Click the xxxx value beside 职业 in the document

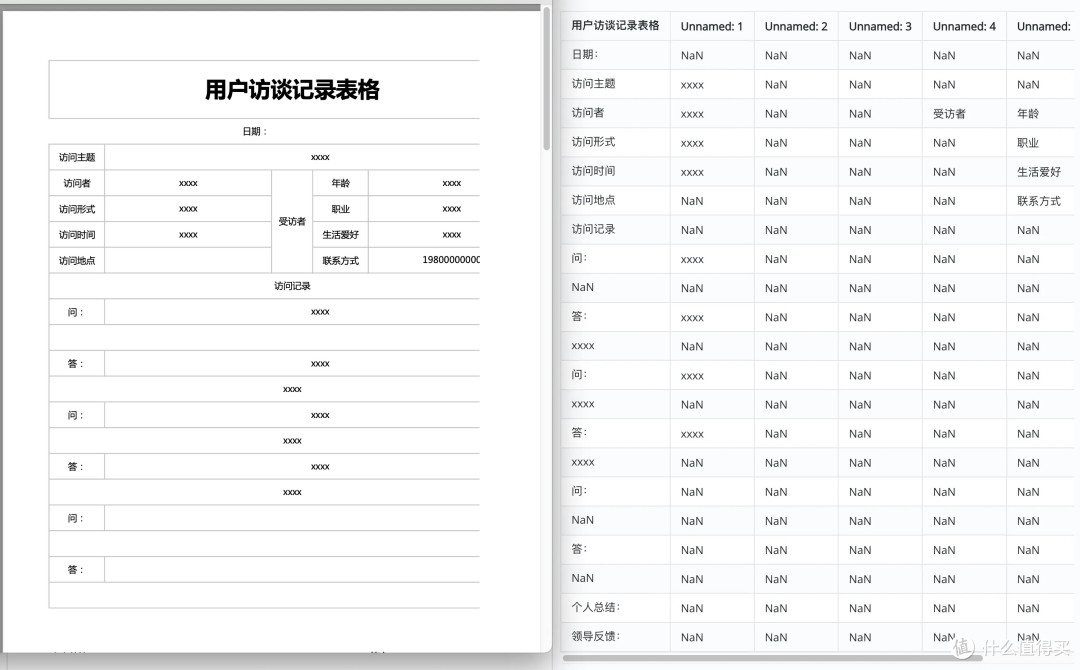(451, 209)
